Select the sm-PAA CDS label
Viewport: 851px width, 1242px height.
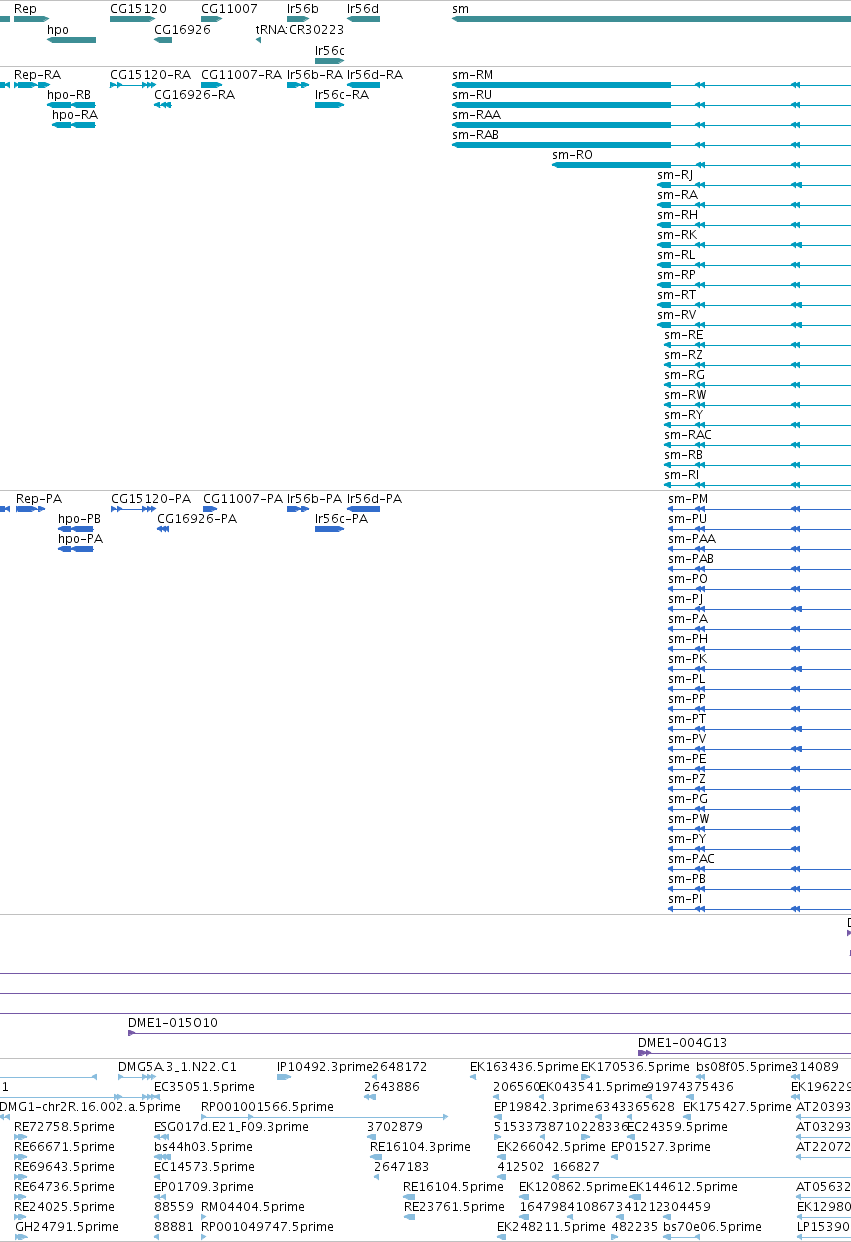tap(692, 538)
